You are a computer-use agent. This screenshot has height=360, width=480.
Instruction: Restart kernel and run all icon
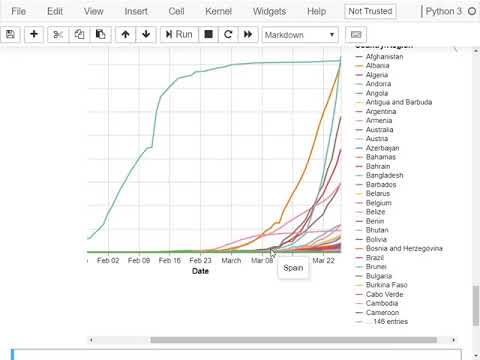tap(248, 34)
